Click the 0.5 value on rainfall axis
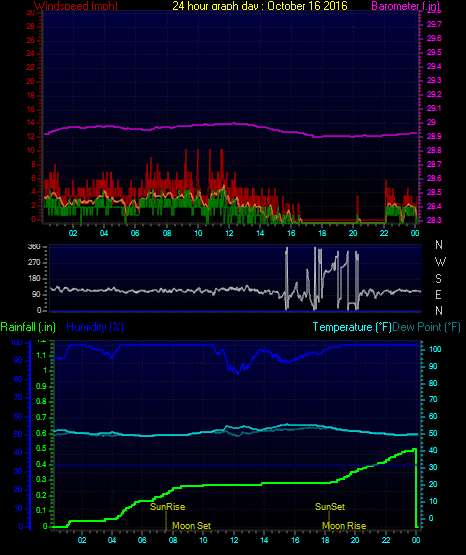 coord(41,448)
